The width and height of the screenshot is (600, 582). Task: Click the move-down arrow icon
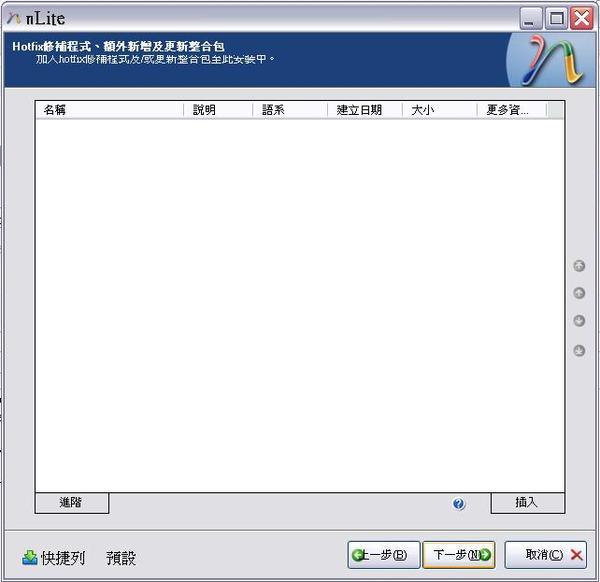579,321
